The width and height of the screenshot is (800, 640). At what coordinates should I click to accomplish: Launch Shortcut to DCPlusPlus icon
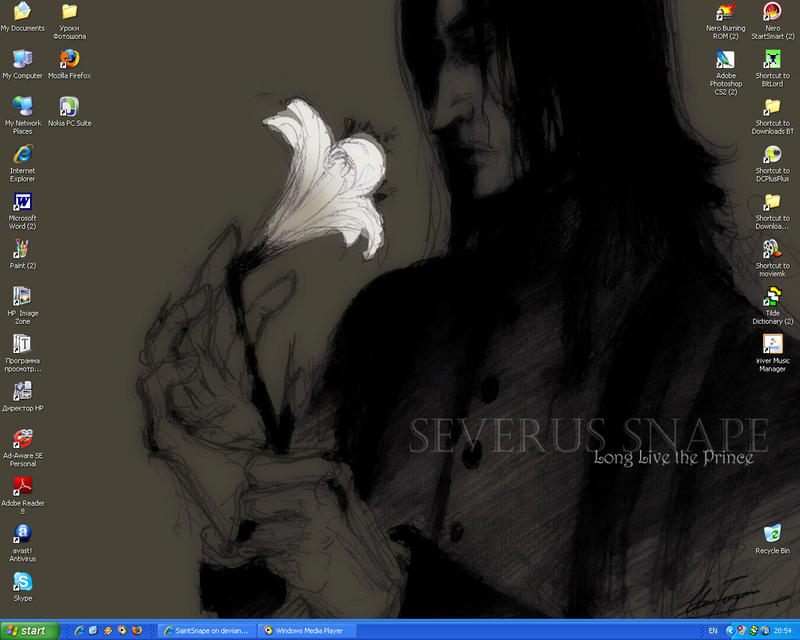tap(772, 163)
